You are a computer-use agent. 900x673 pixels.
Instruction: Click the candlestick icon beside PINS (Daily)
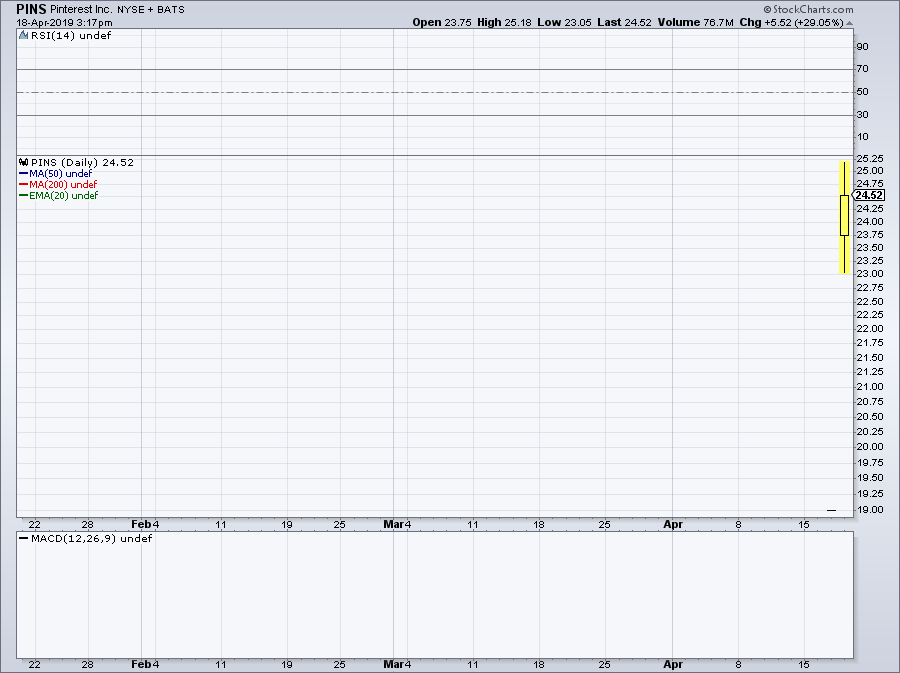point(24,162)
